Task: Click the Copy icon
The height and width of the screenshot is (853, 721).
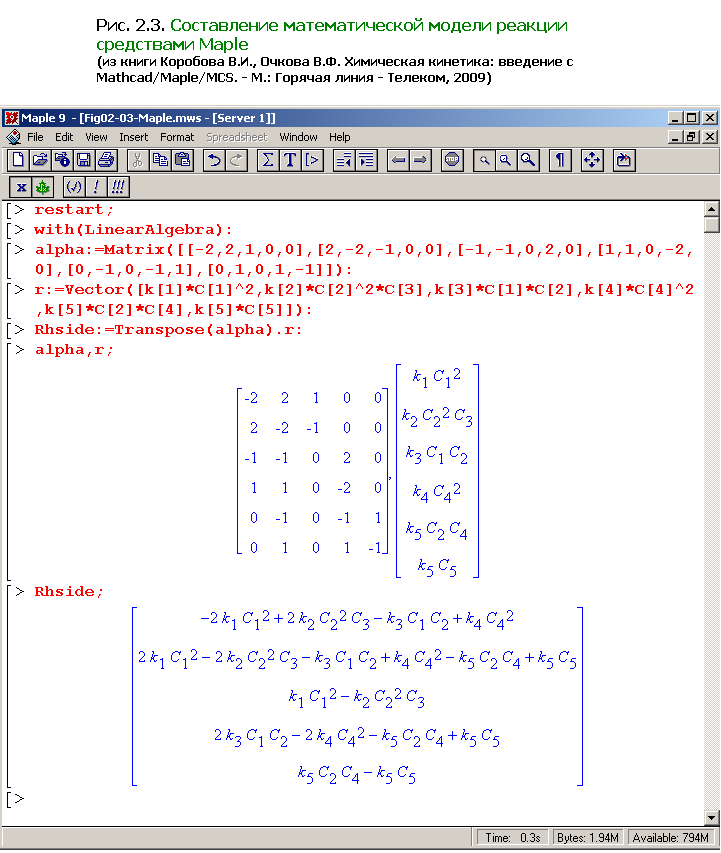Action: click(160, 160)
